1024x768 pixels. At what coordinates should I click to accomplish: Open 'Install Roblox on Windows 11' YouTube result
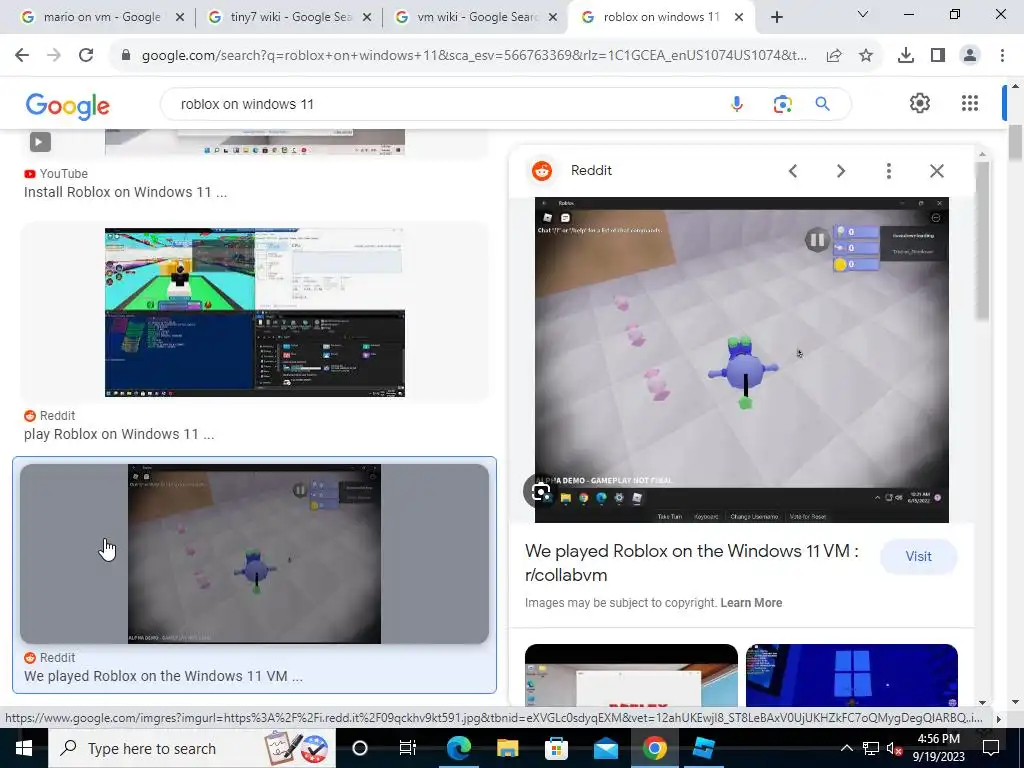pos(125,192)
